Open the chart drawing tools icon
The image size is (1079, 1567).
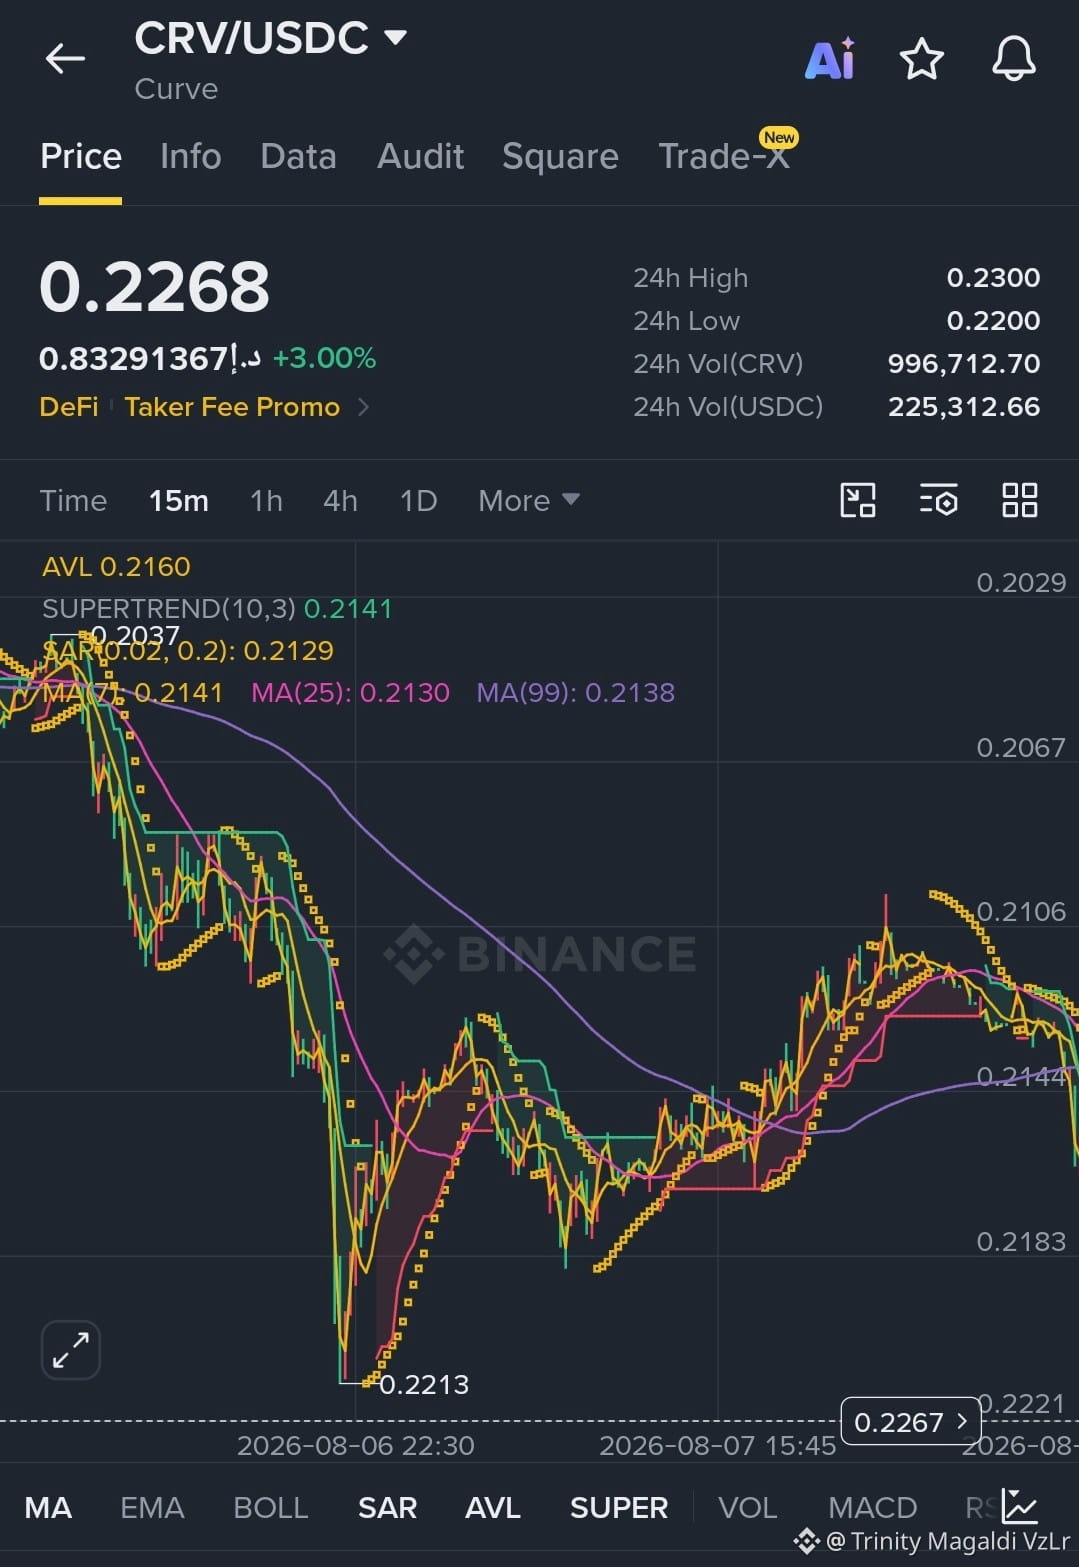point(858,500)
